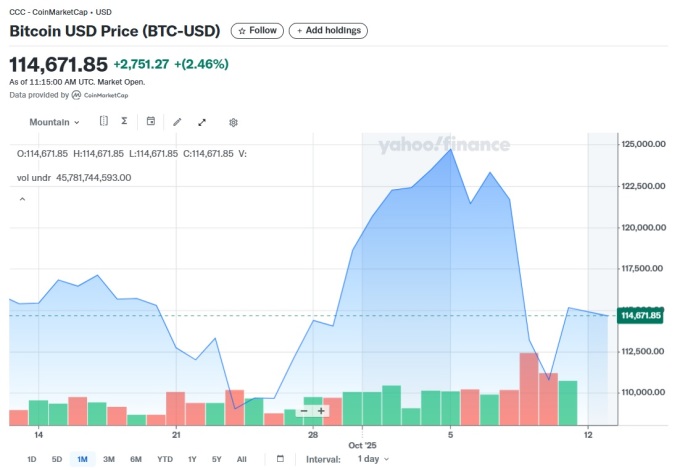The height and width of the screenshot is (470, 680).
Task: Switch to the 1D time range
Action: (x=31, y=459)
